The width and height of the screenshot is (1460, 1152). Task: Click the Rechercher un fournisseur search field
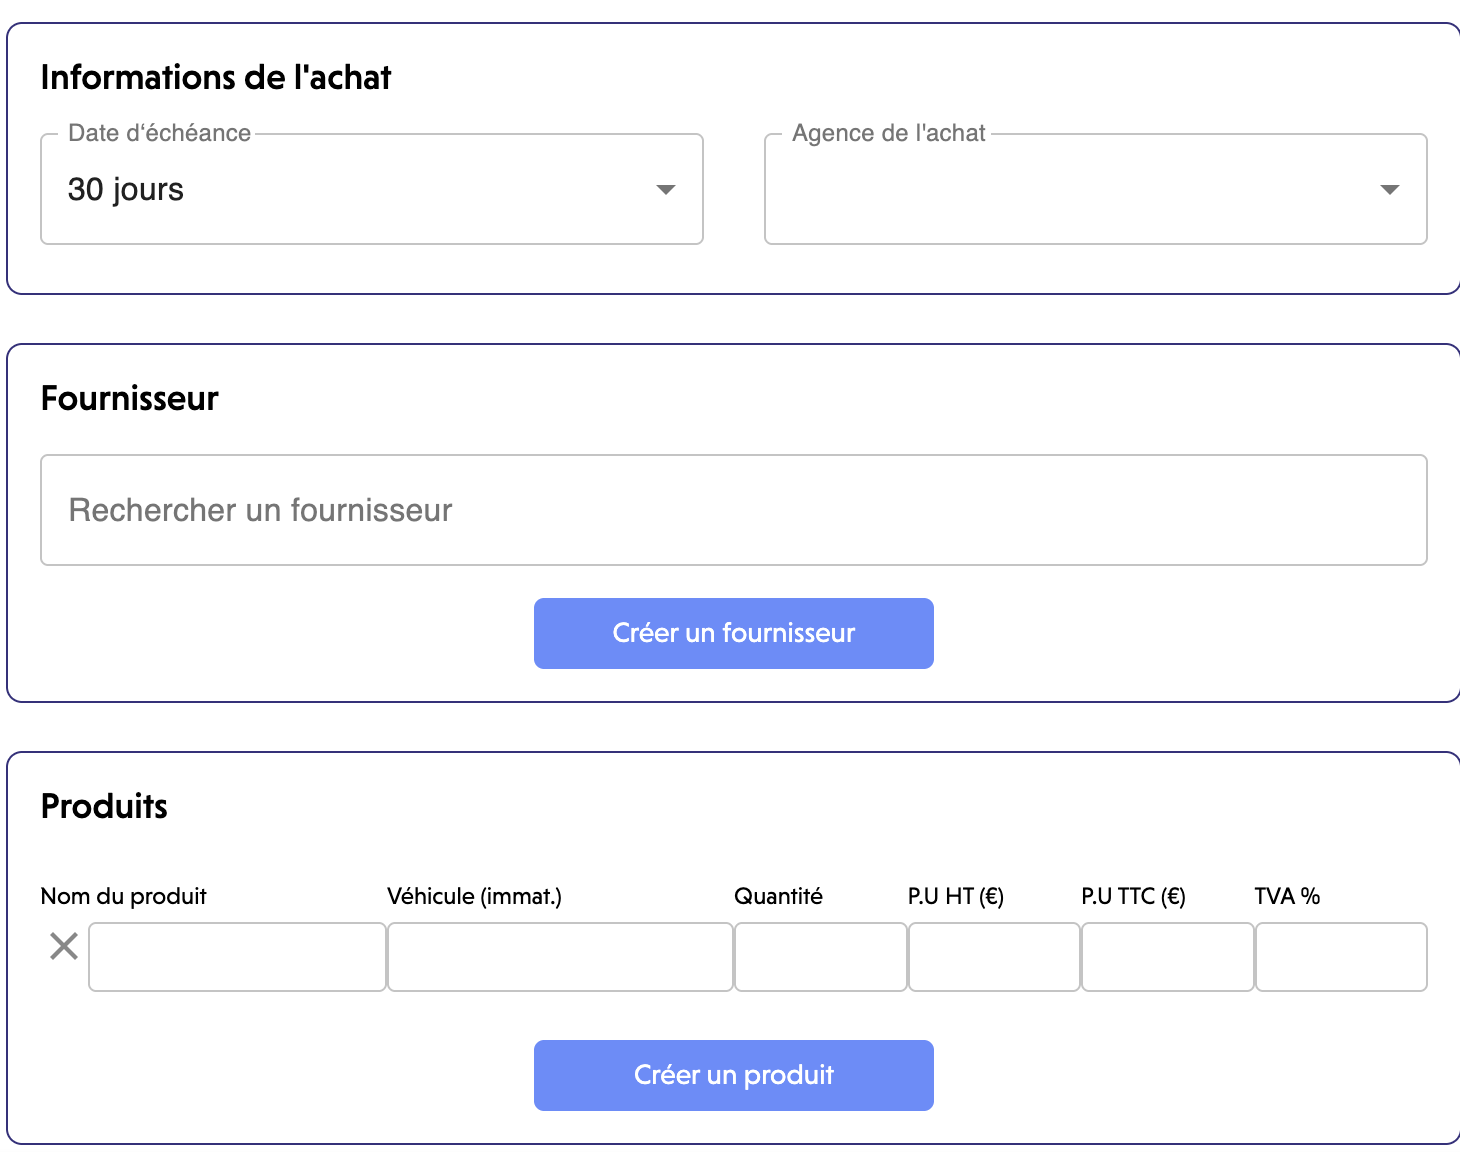click(x=733, y=510)
